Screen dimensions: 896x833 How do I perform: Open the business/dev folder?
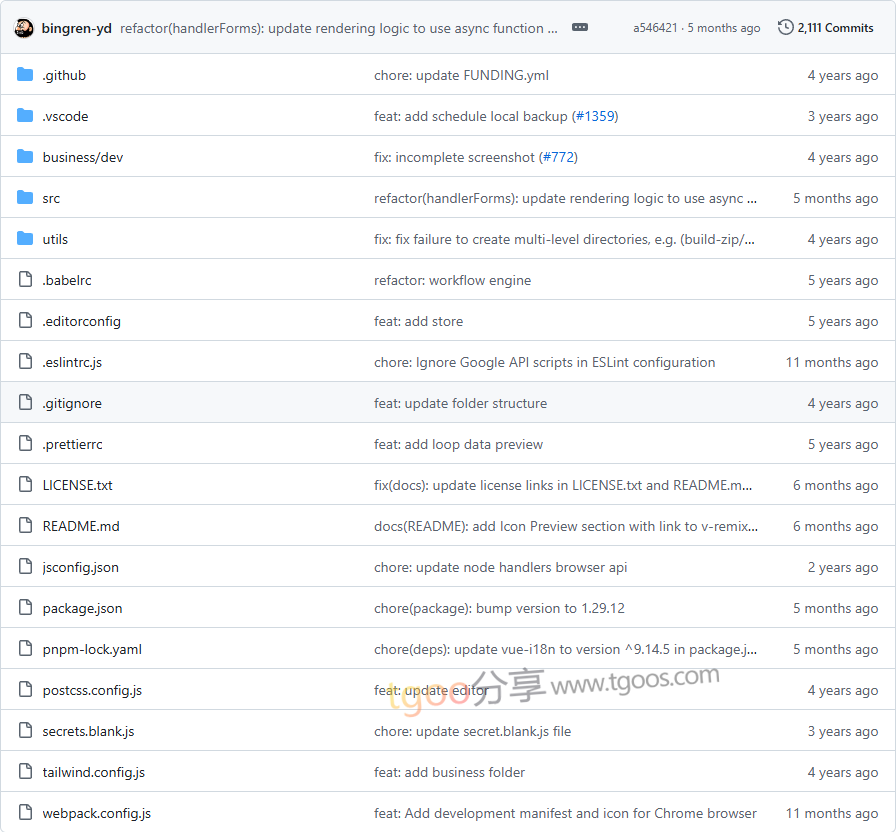(83, 157)
